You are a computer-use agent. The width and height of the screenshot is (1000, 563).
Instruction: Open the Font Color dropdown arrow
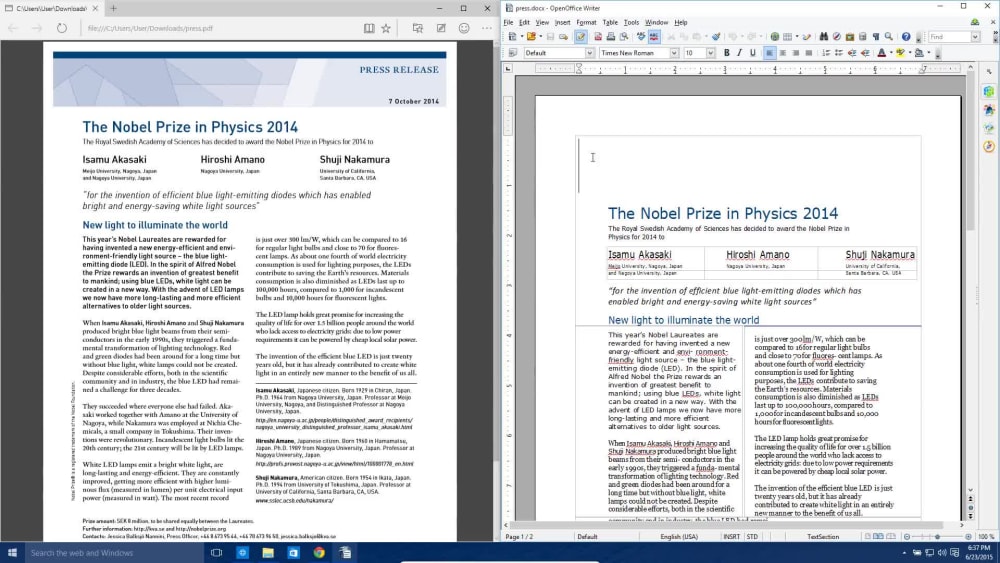892,52
